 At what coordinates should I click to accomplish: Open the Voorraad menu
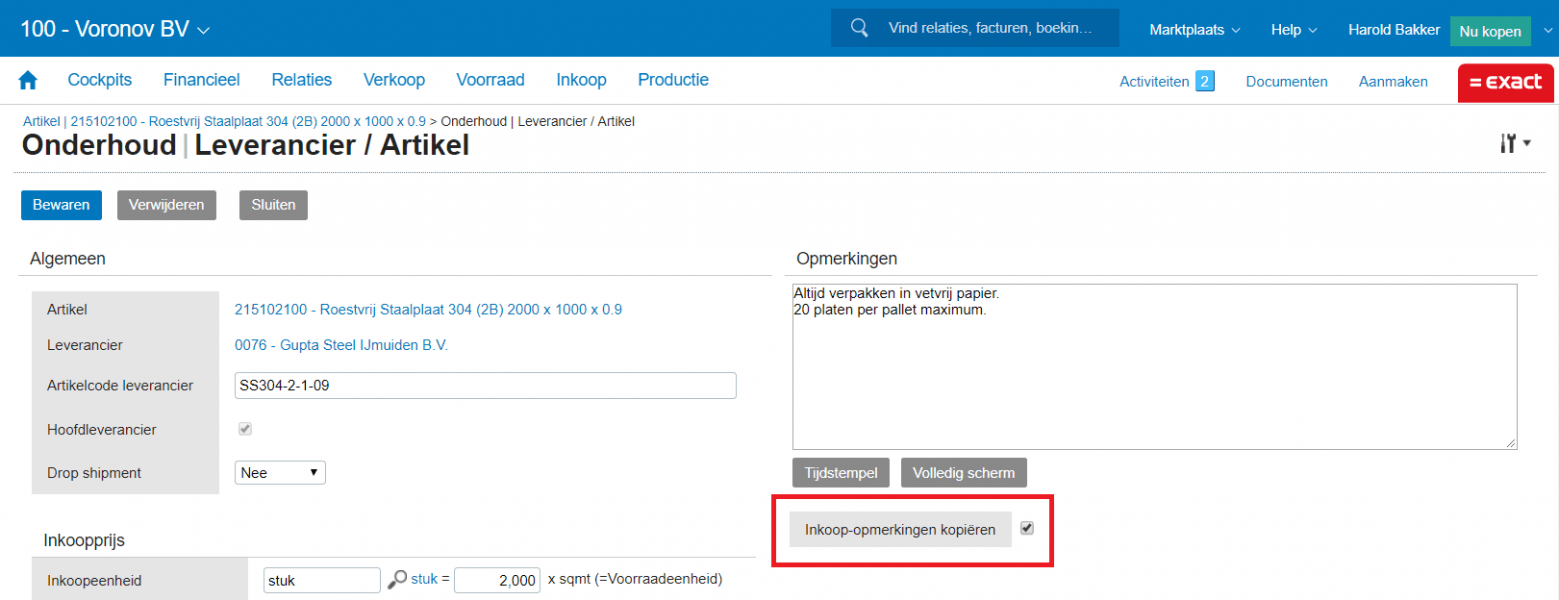490,80
